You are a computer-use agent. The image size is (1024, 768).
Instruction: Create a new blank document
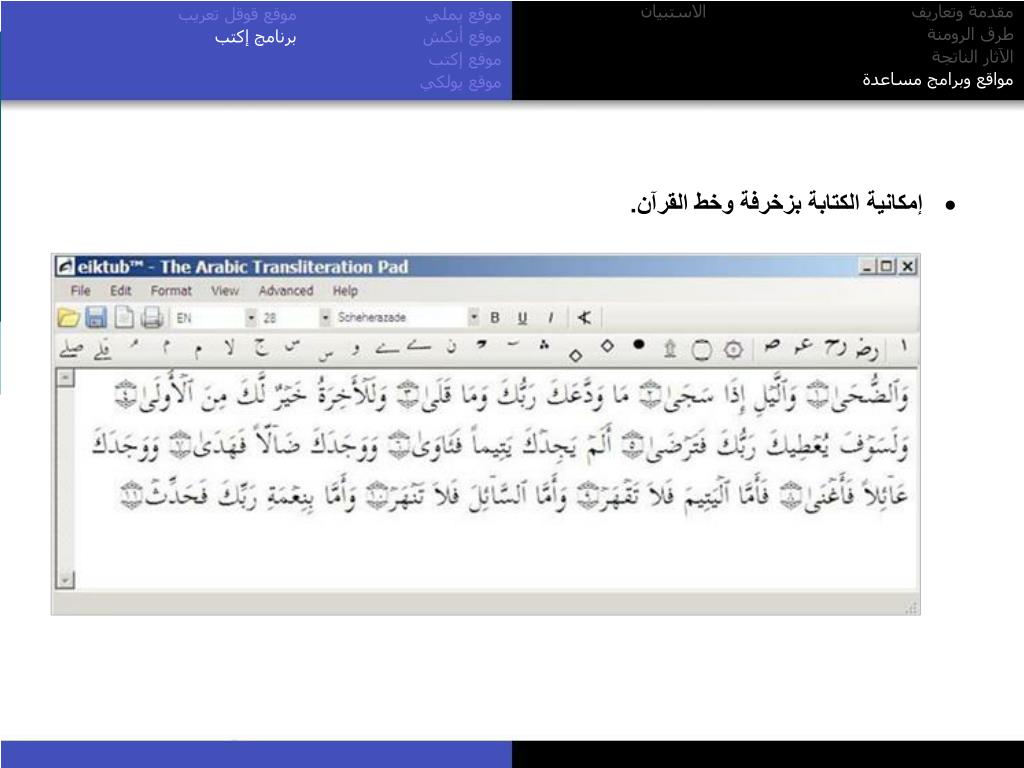(x=123, y=317)
